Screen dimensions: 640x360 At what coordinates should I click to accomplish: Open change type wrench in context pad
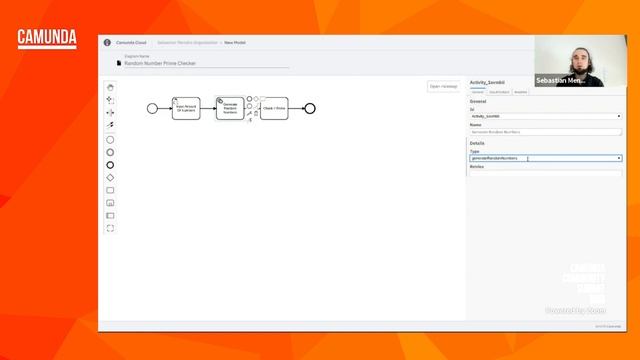tap(249, 113)
